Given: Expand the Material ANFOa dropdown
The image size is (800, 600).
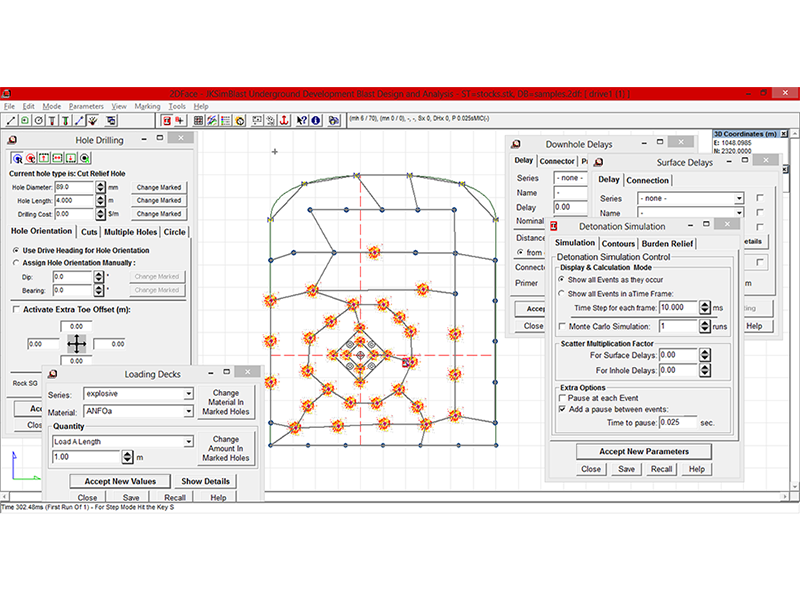Looking at the screenshot, I should 187,410.
